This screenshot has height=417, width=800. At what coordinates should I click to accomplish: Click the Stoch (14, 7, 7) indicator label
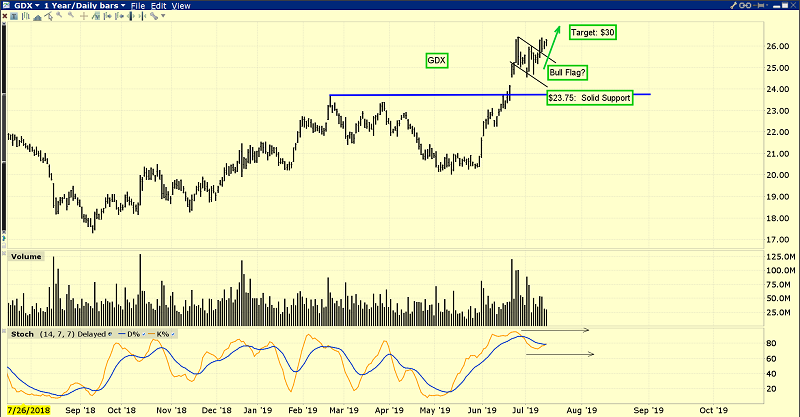43,334
